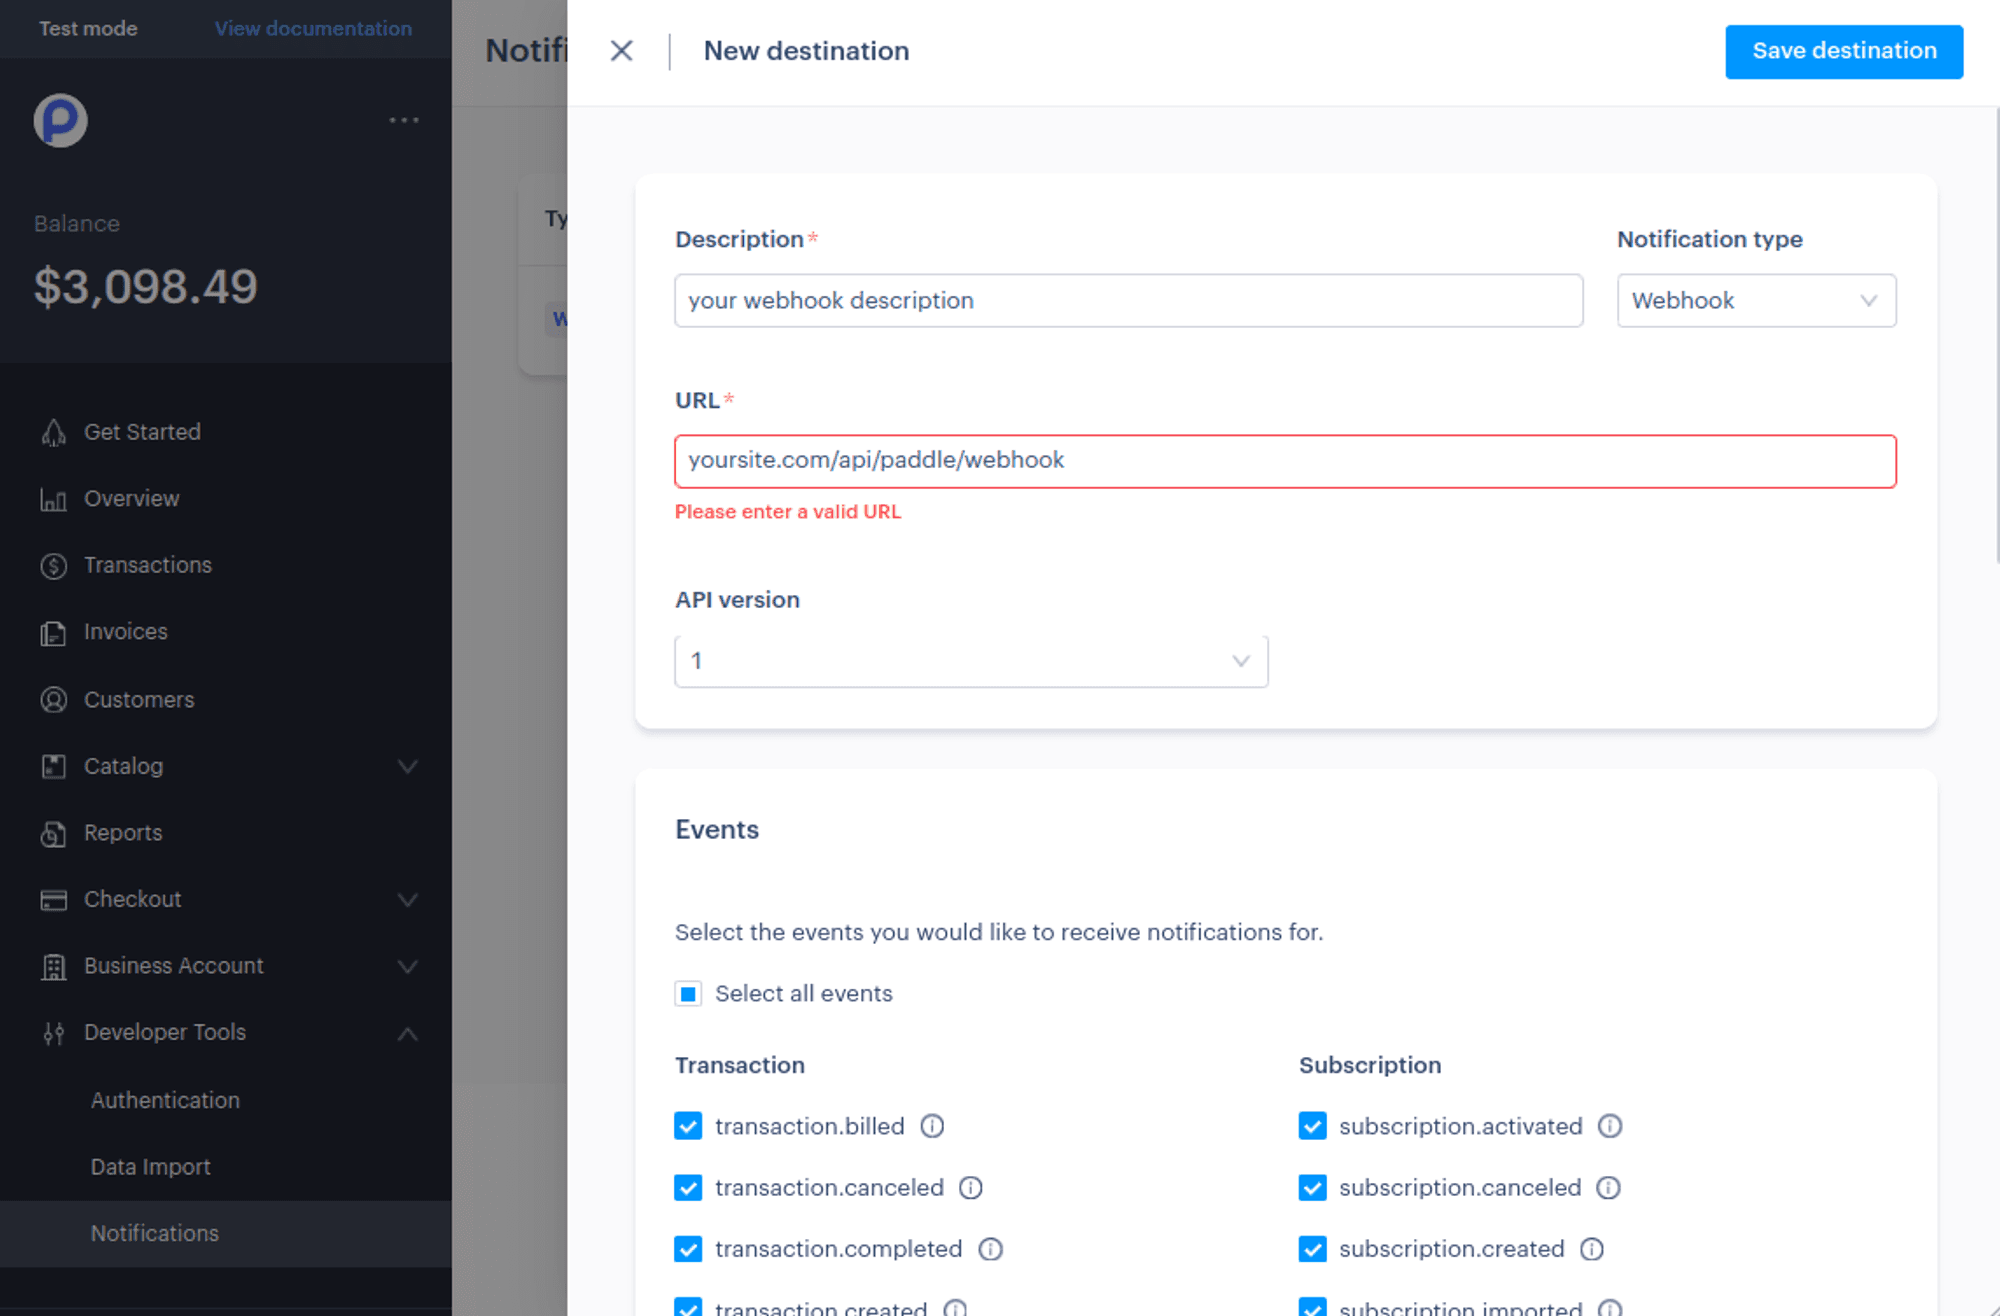Click the Save destination button

[x=1843, y=51]
